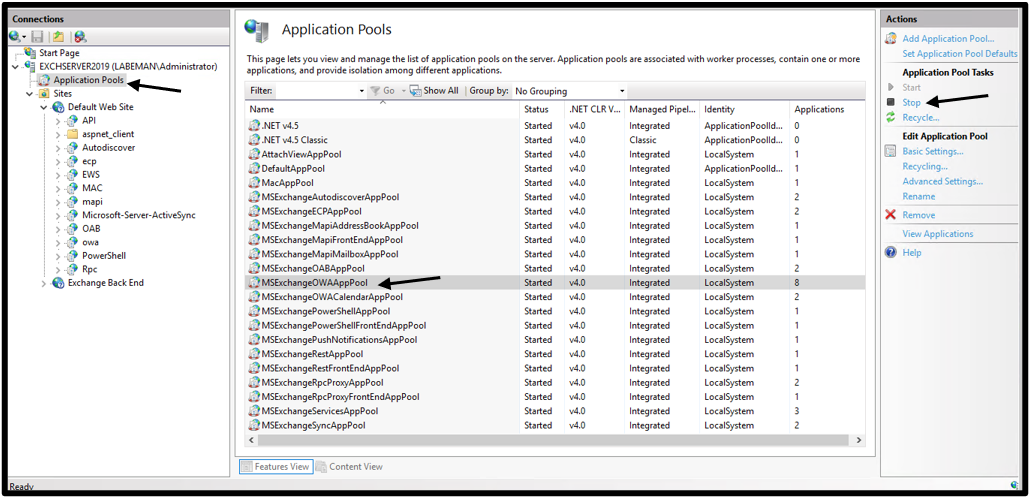Click the Filter text field
1031x497 pixels.
(x=316, y=91)
